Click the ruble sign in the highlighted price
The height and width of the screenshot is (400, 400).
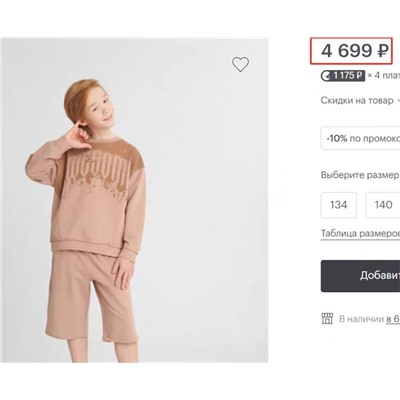point(383,51)
